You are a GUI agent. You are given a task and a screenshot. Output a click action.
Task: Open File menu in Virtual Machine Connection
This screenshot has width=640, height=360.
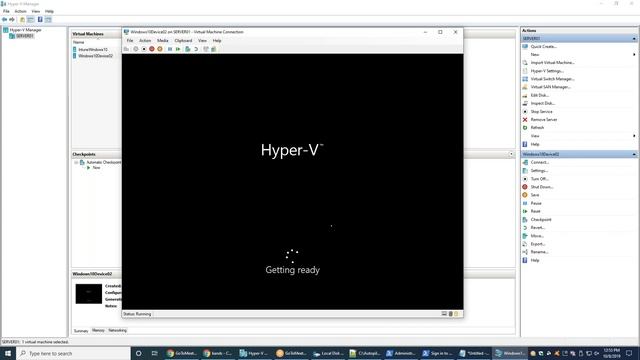click(x=130, y=41)
